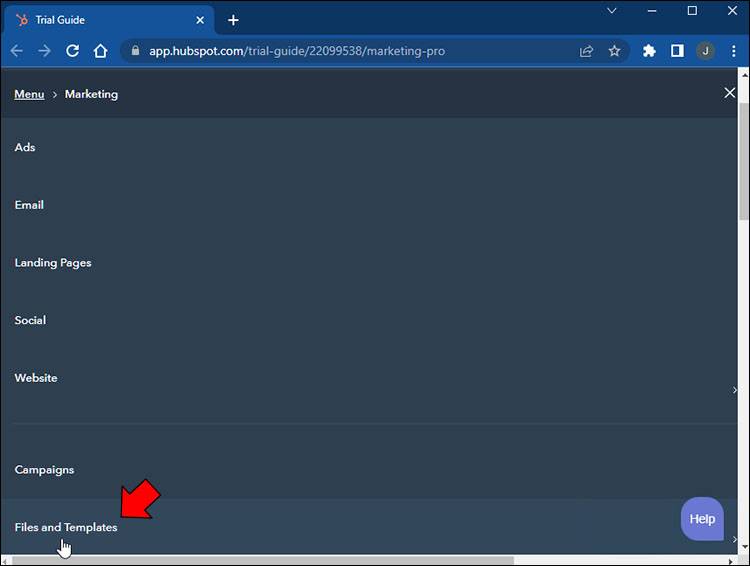Click Marketing breadcrumb label
Image resolution: width=750 pixels, height=566 pixels.
[x=91, y=94]
